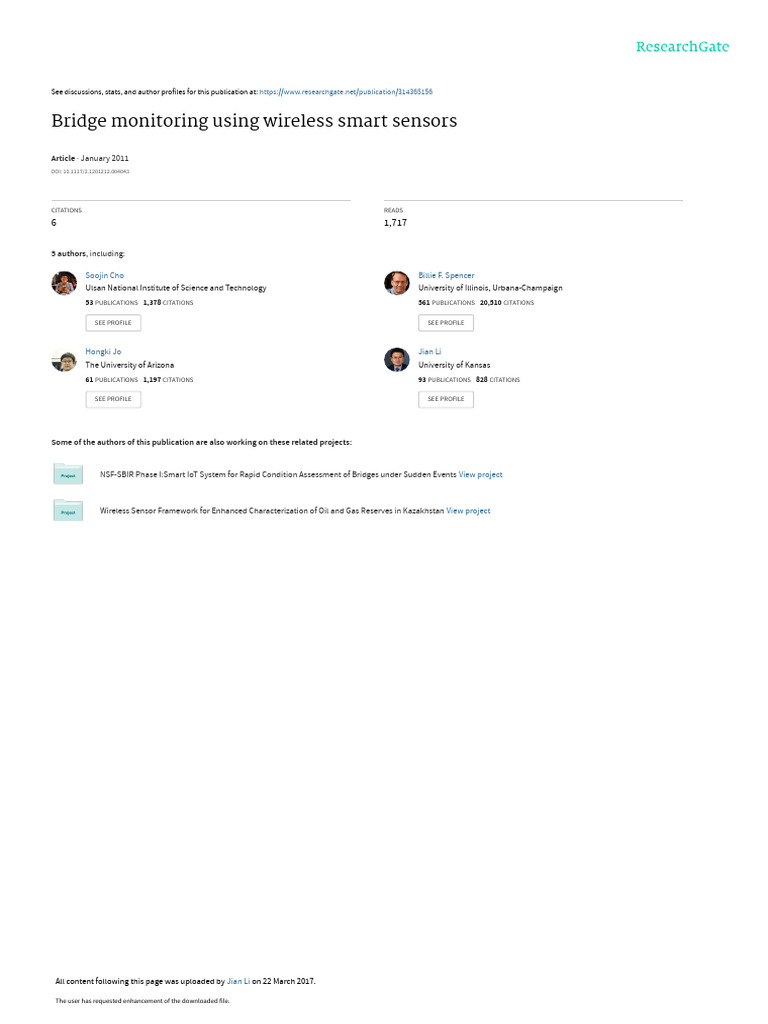Screen dimensions: 768x1024
Task: Open Soojin Cho's profile photo
Action: (x=64, y=283)
